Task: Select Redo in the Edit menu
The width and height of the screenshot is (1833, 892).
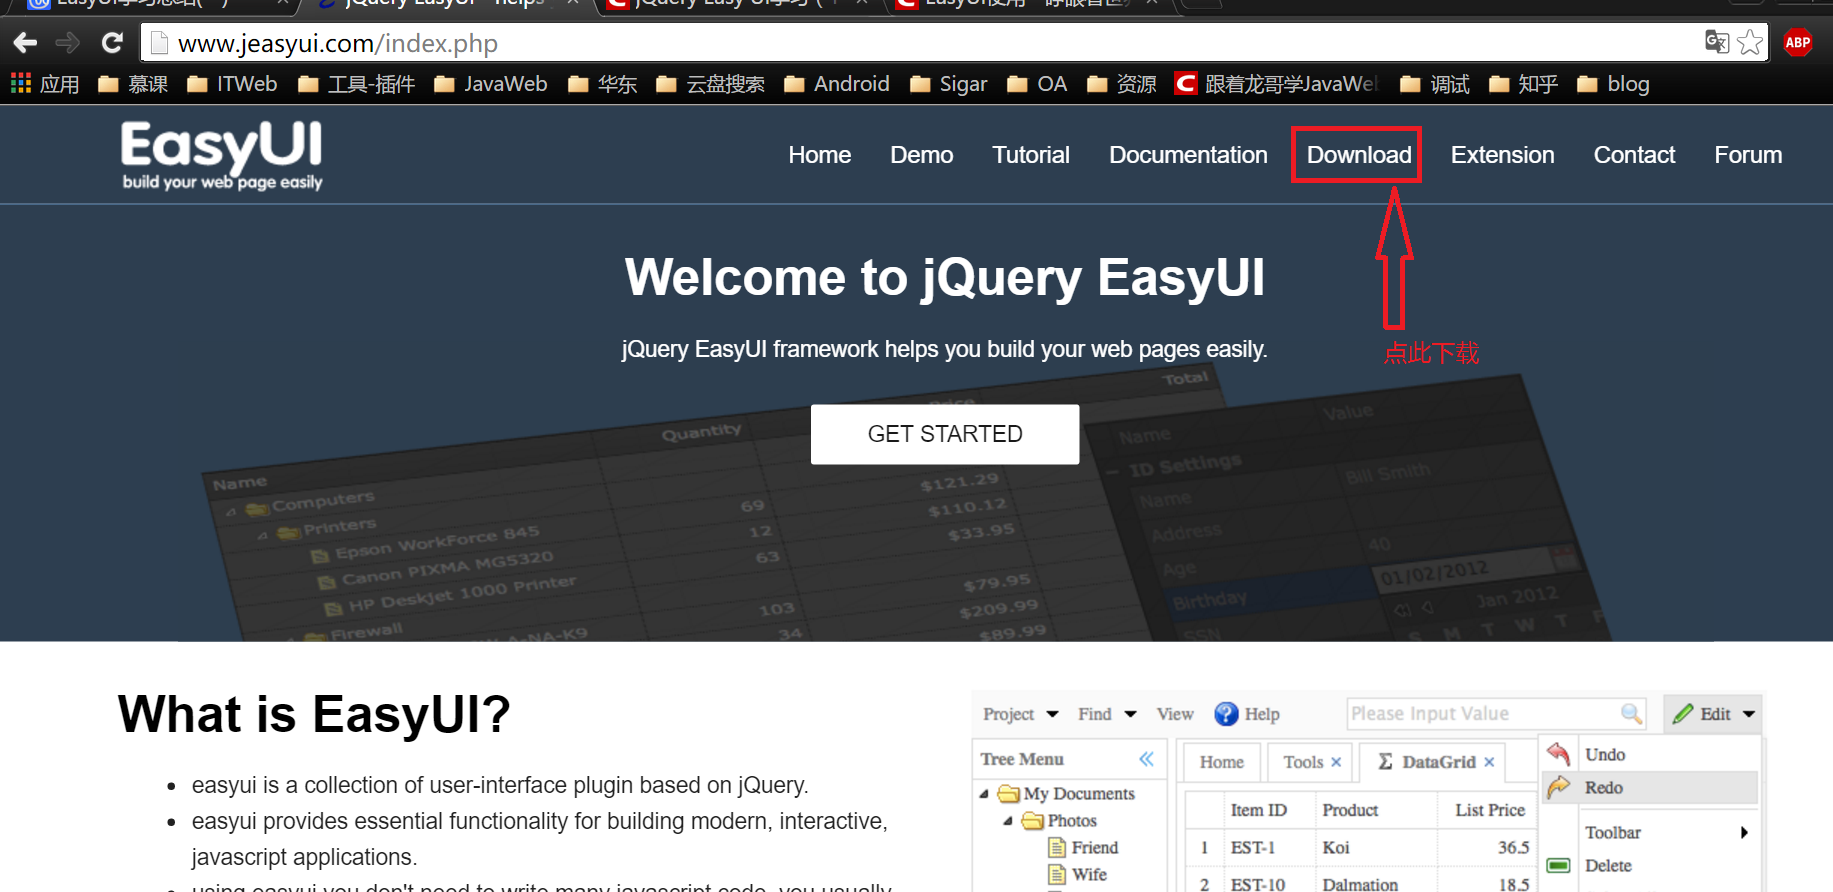Action: click(x=1650, y=787)
